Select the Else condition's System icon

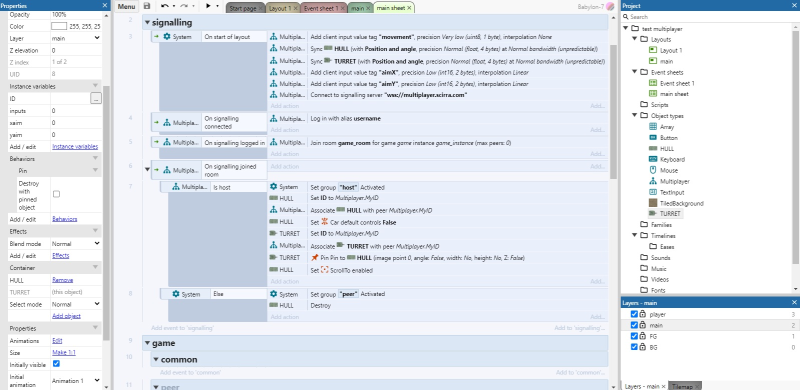pos(176,294)
